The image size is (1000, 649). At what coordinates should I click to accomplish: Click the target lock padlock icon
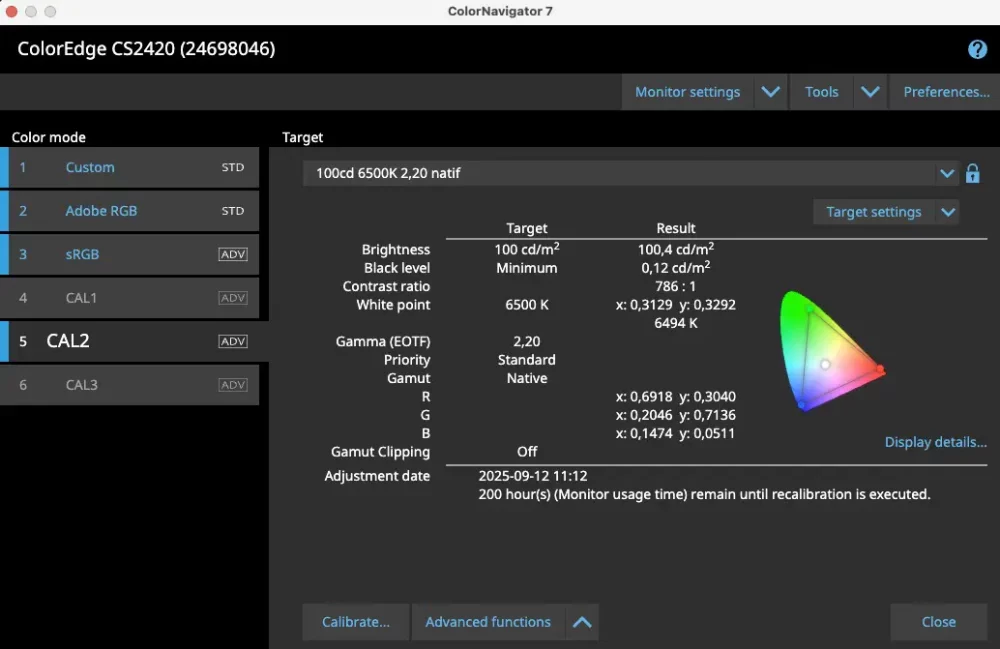coord(973,173)
